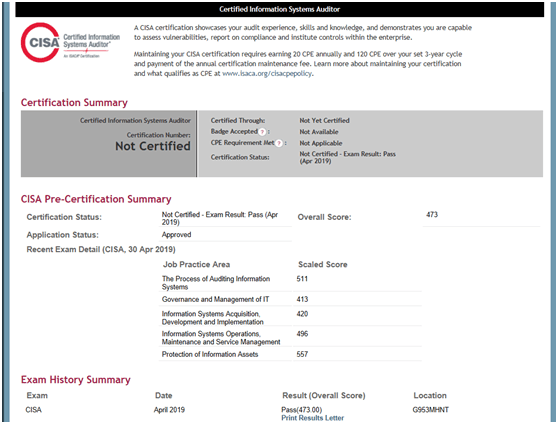Click the Pass(473.00) result
558x424 pixels.
click(x=302, y=410)
